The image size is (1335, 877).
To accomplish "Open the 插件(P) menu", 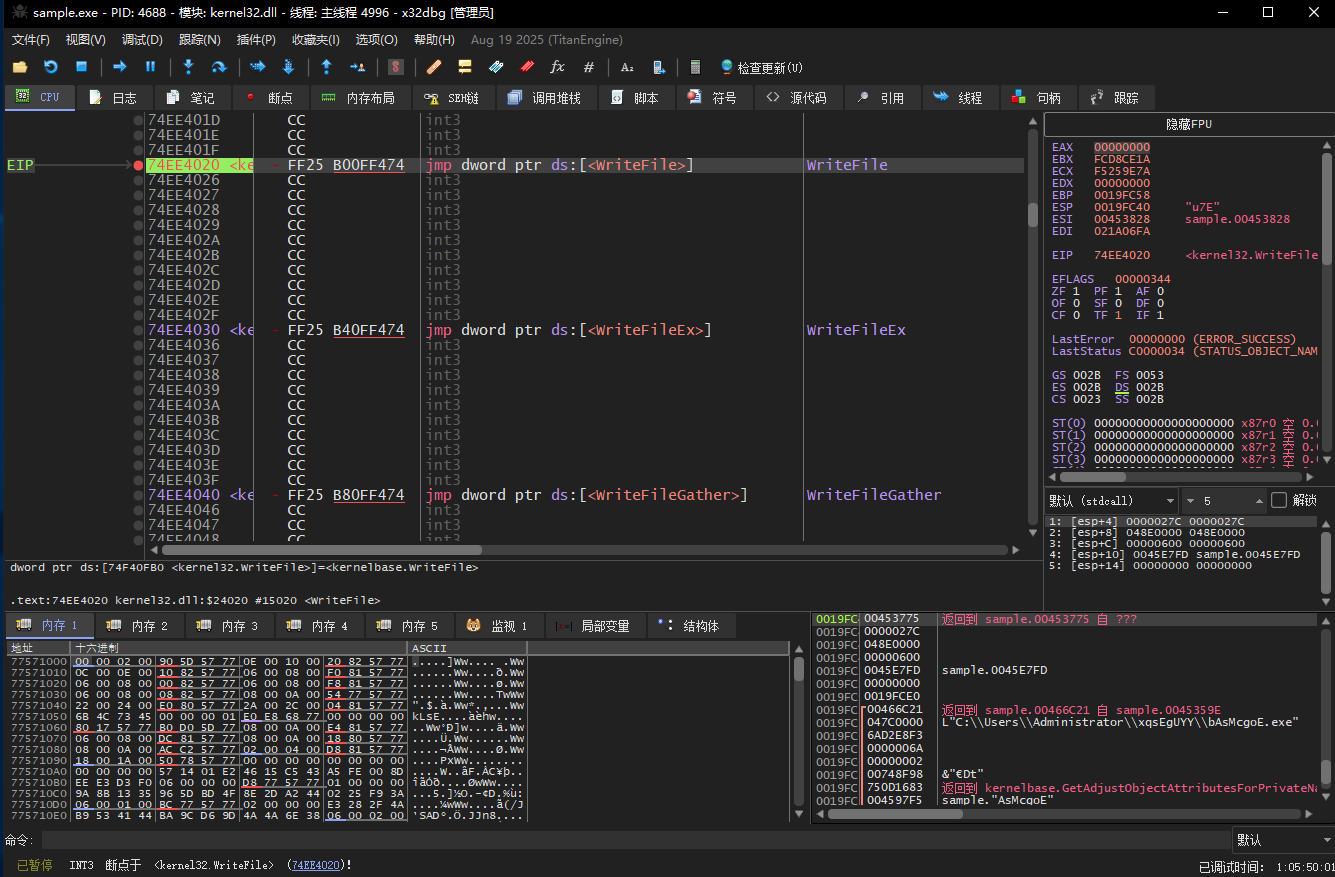I will (x=256, y=40).
